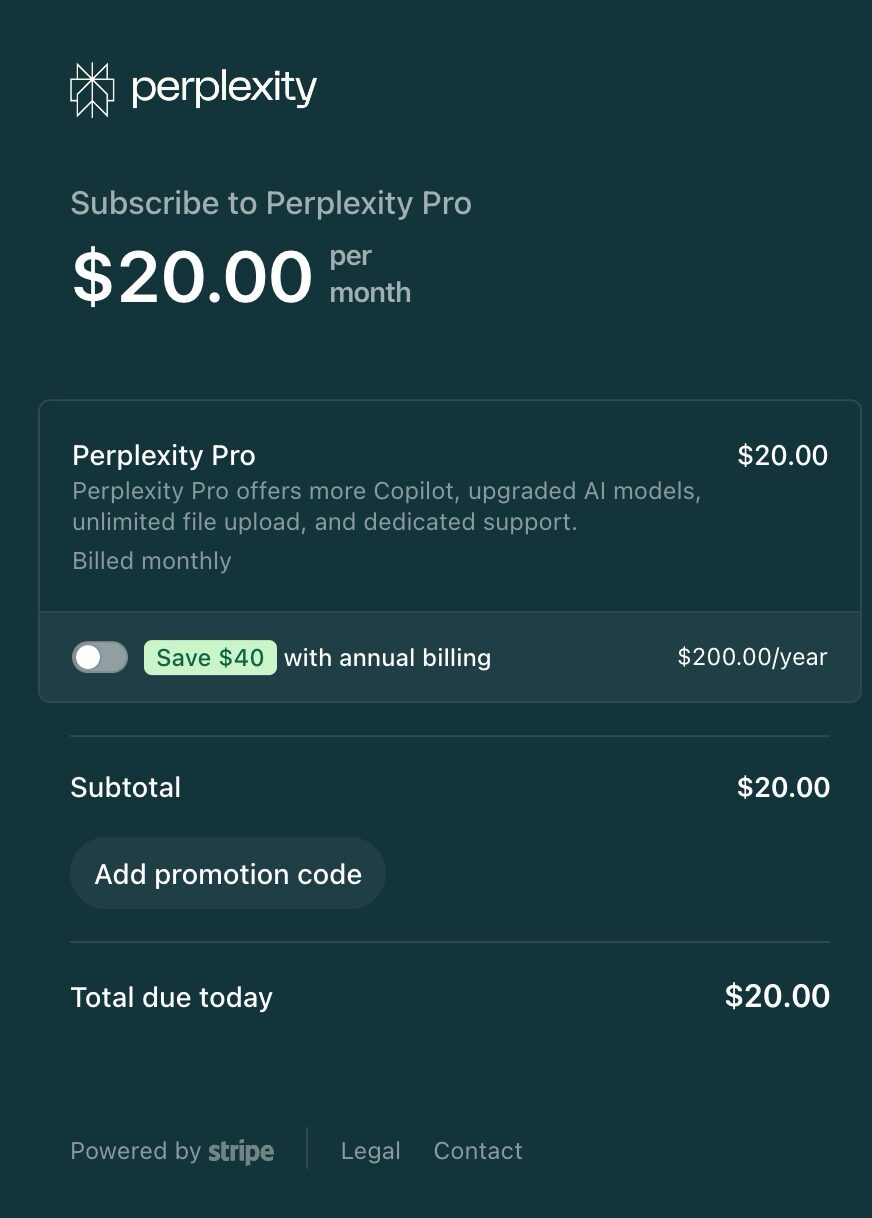Open the Contact link in footer
Screen dimensions: 872x1218
[478, 1151]
